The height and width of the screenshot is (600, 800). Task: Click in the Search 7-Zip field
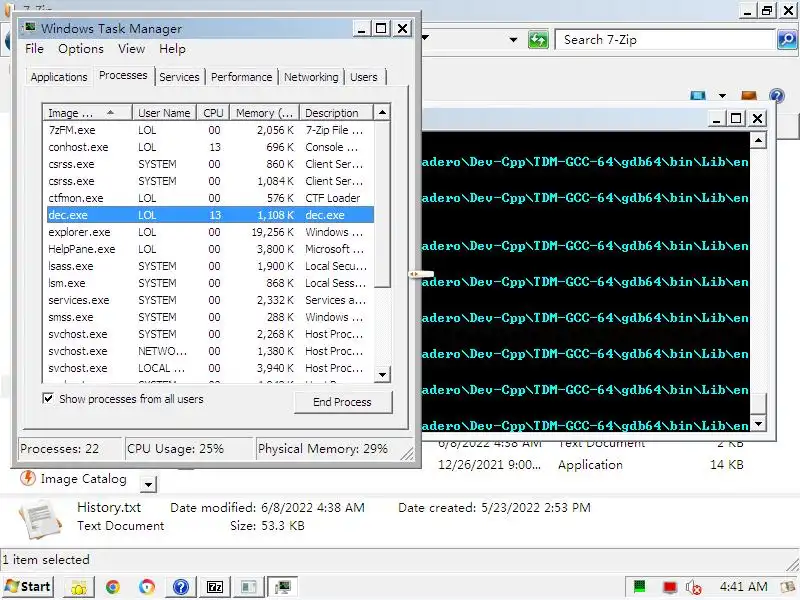tap(666, 40)
